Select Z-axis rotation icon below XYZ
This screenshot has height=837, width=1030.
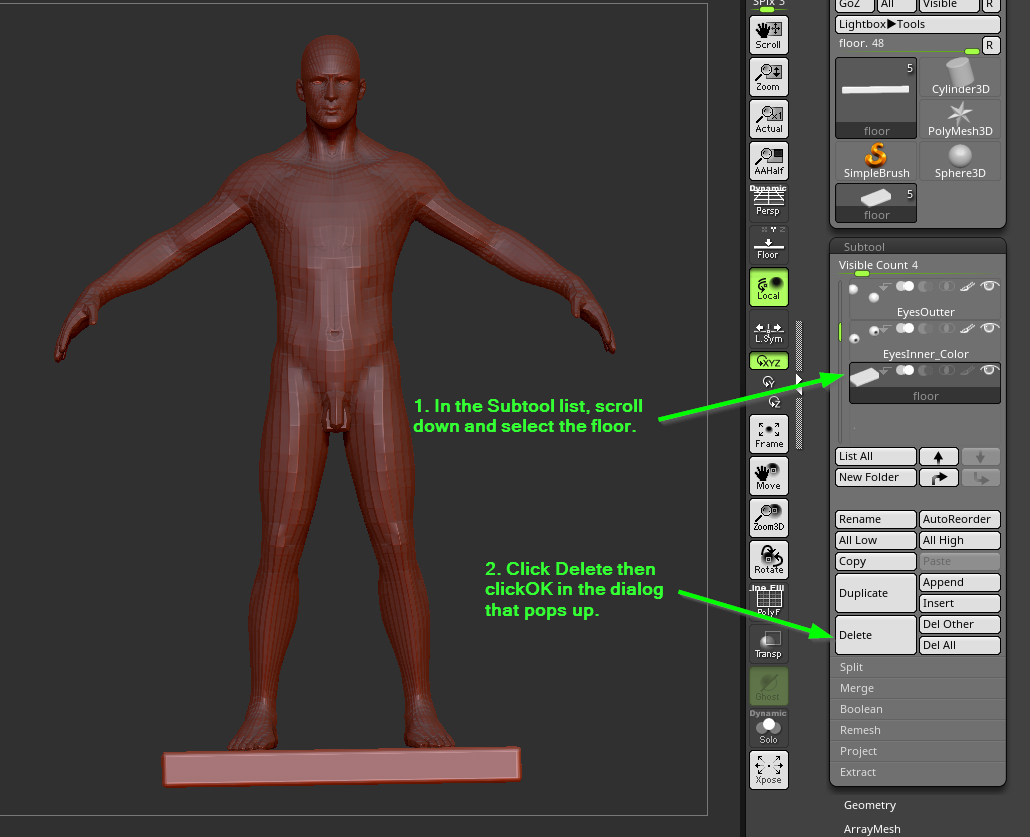[x=774, y=401]
